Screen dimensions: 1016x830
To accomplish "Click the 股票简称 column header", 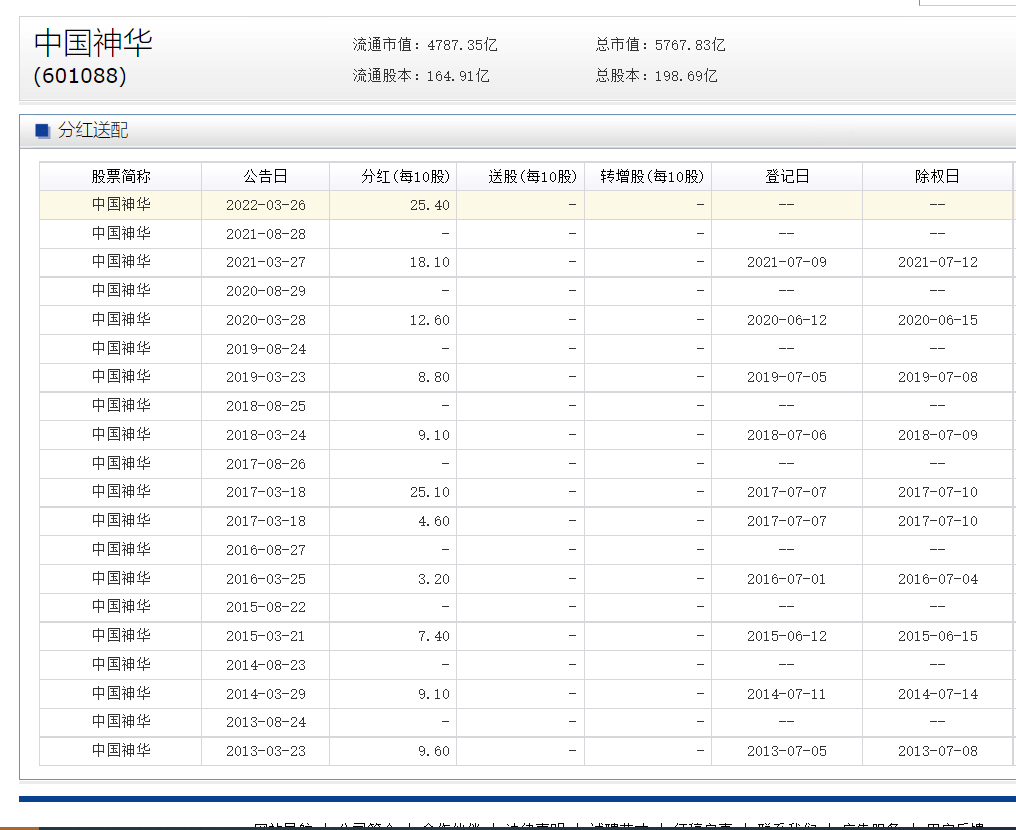I will pyautogui.click(x=121, y=176).
